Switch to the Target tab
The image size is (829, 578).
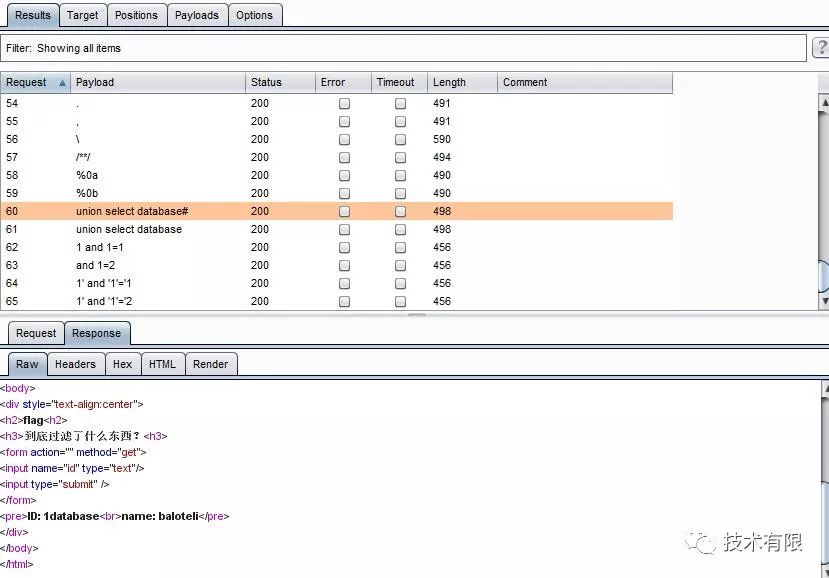[x=82, y=15]
